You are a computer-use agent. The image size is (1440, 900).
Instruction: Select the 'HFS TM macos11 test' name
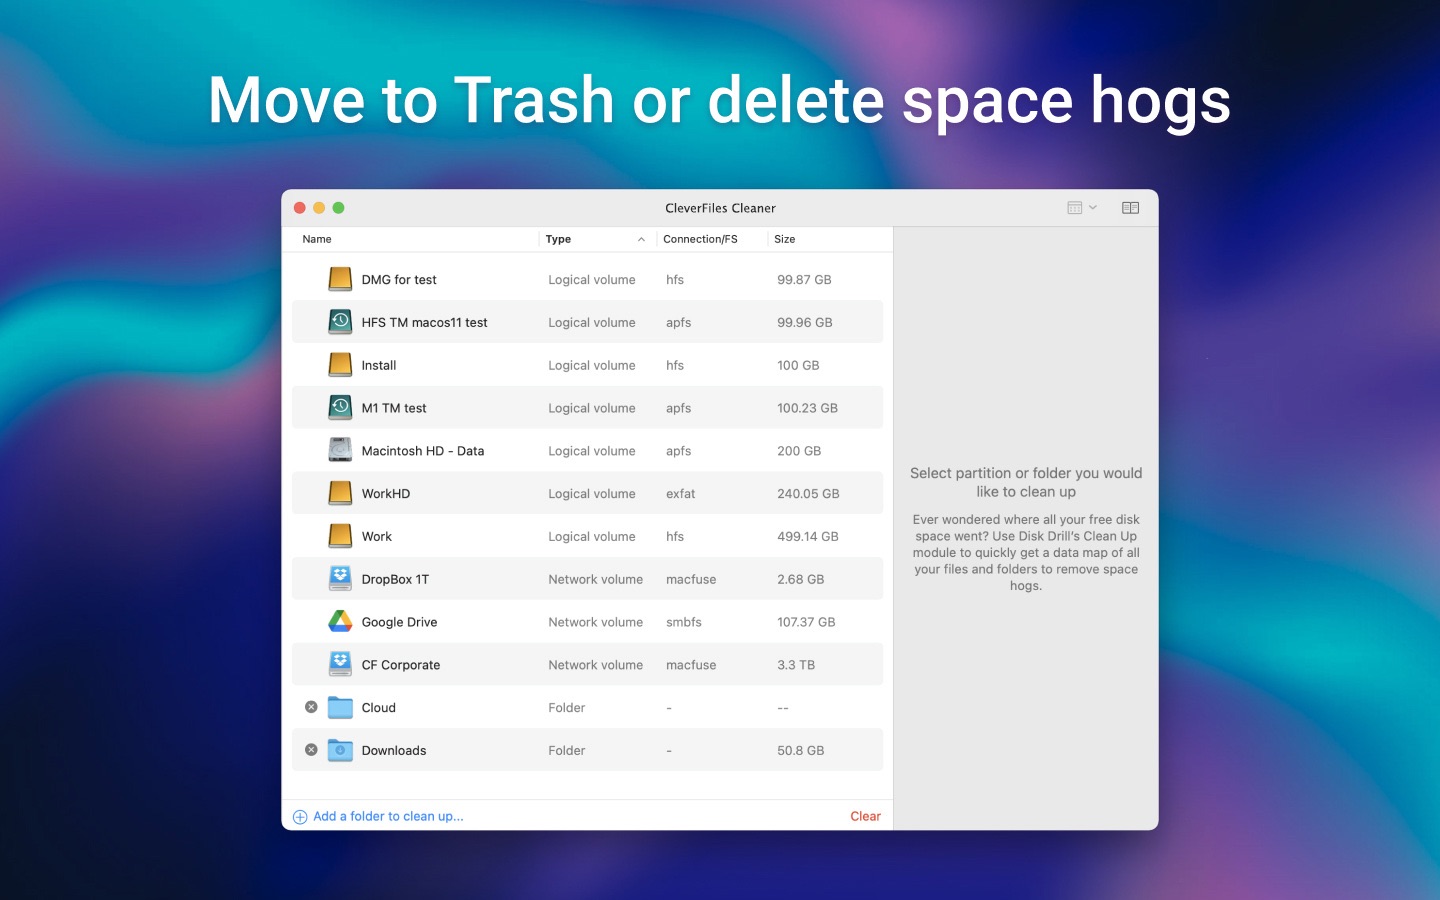424,322
